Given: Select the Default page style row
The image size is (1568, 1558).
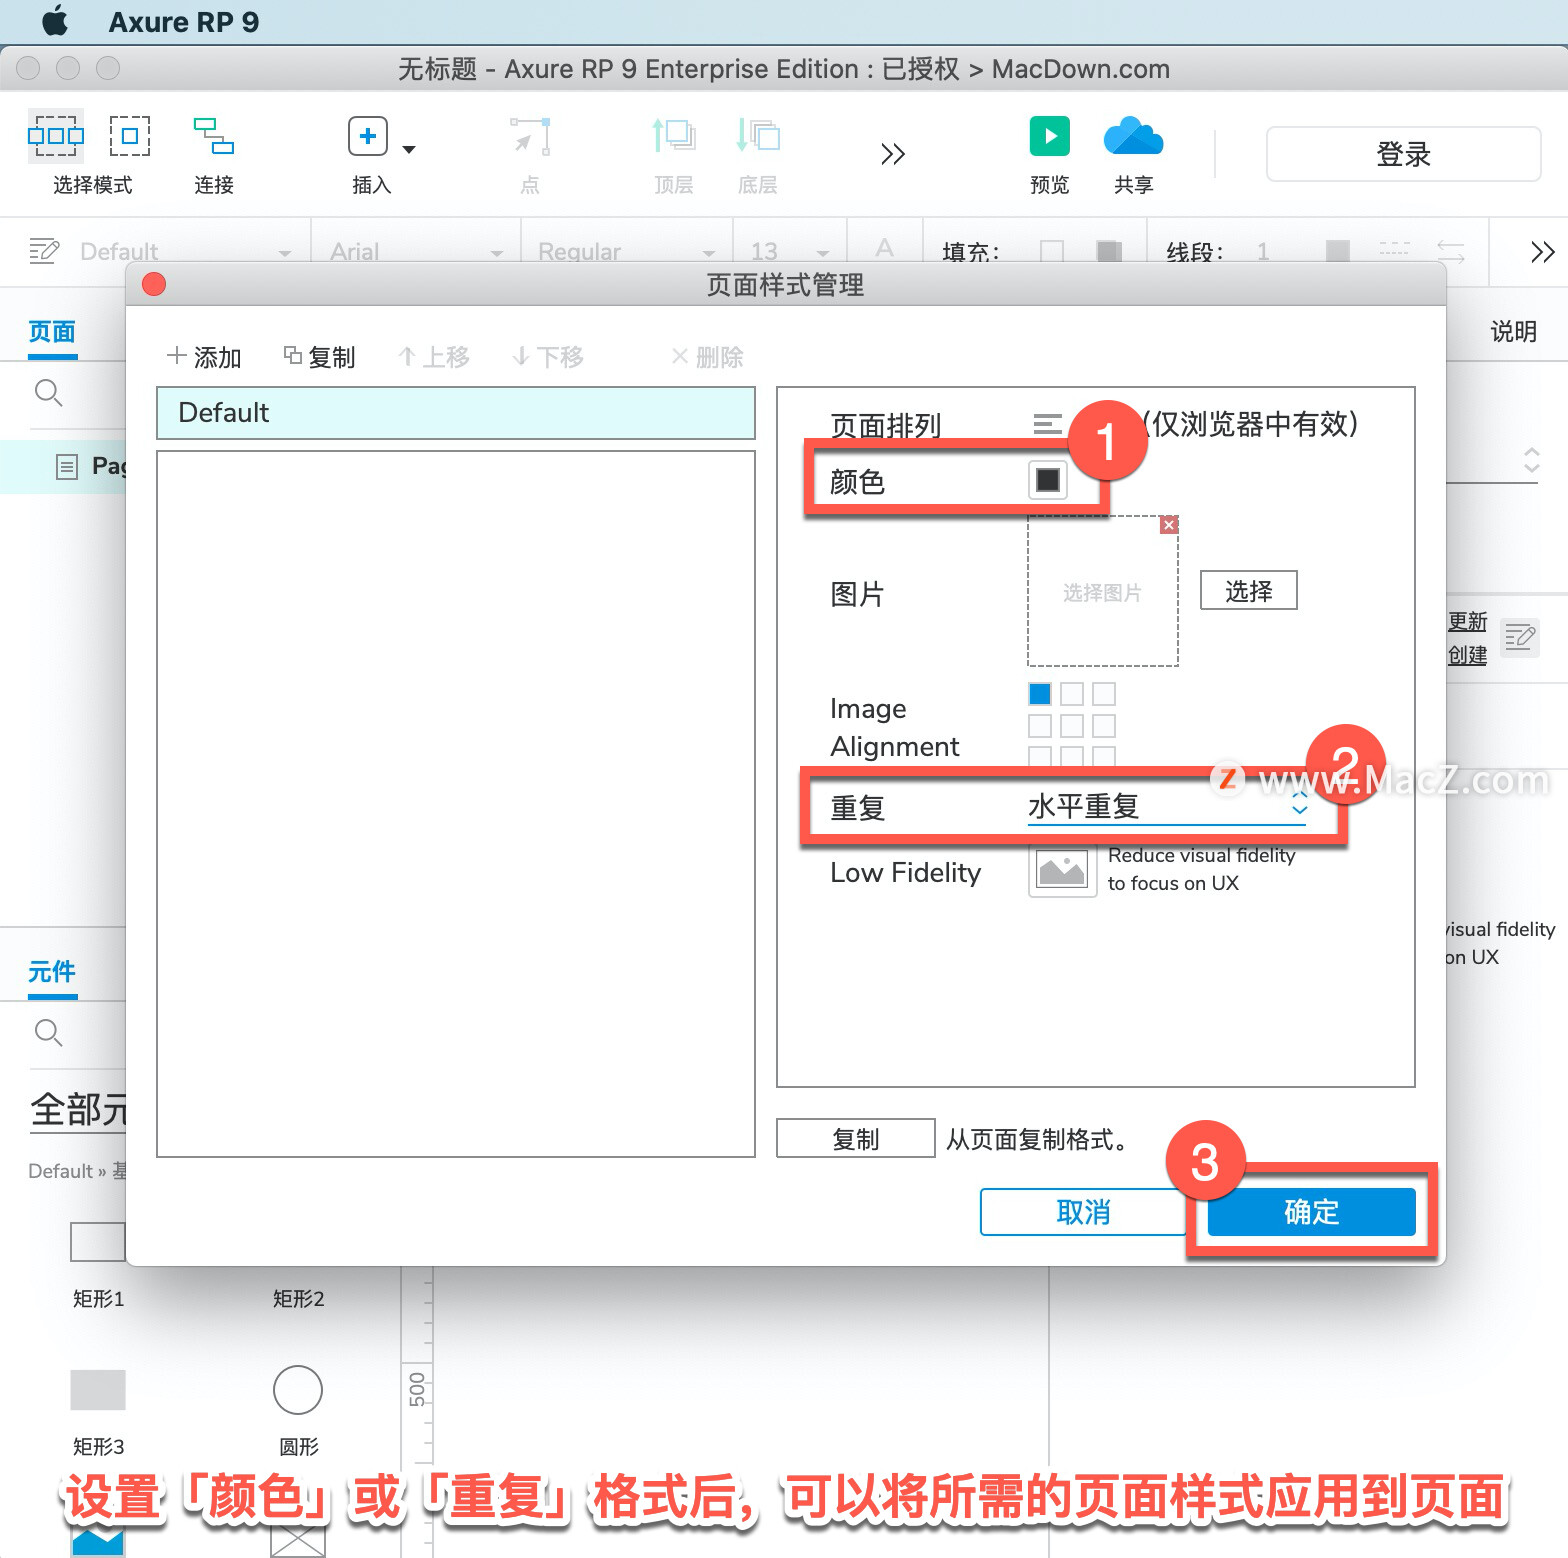Looking at the screenshot, I should pos(456,413).
